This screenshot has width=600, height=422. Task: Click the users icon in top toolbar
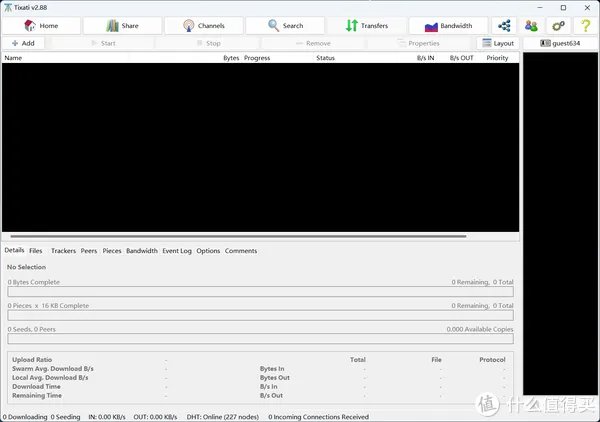[531, 26]
